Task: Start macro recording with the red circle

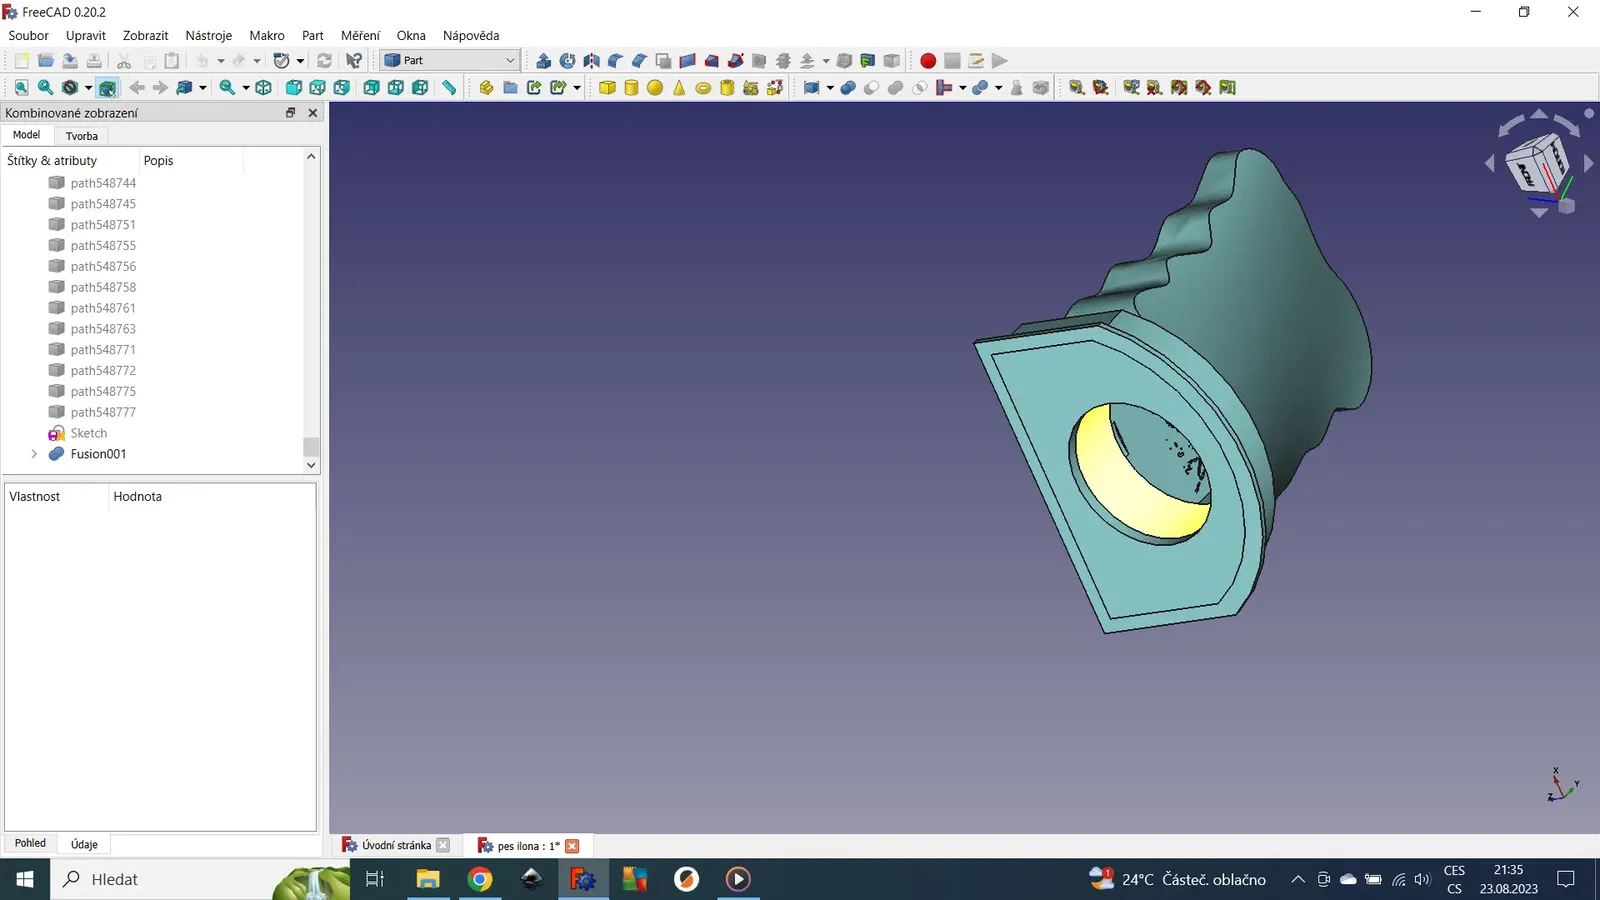Action: [x=928, y=61]
